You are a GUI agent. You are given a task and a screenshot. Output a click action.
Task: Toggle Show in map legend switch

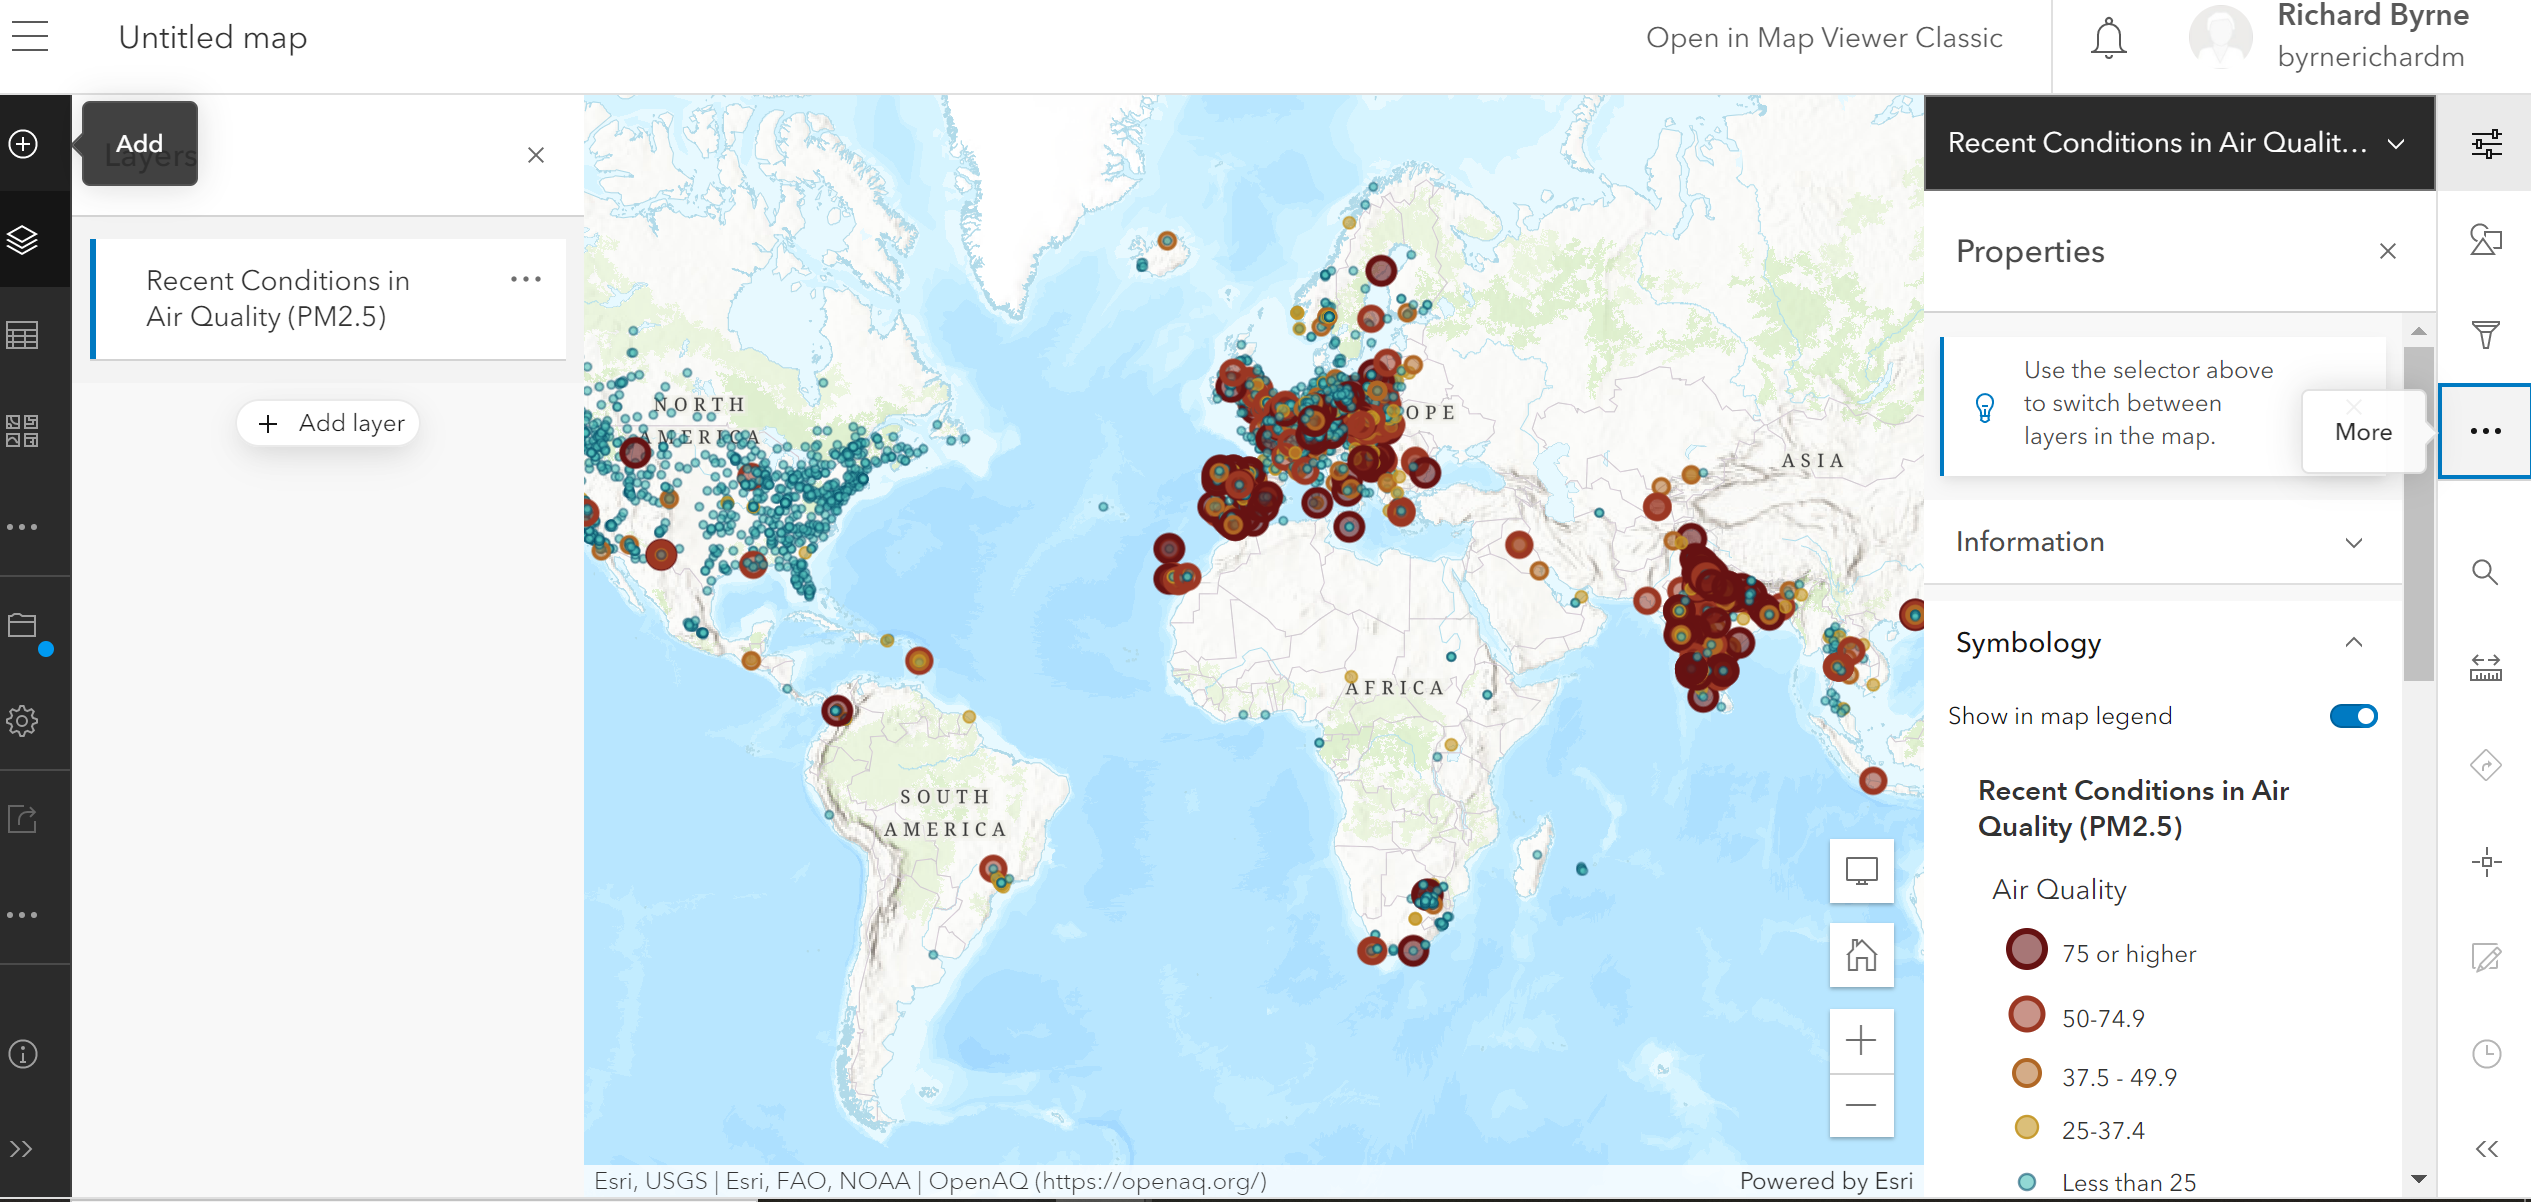pos(2353,716)
